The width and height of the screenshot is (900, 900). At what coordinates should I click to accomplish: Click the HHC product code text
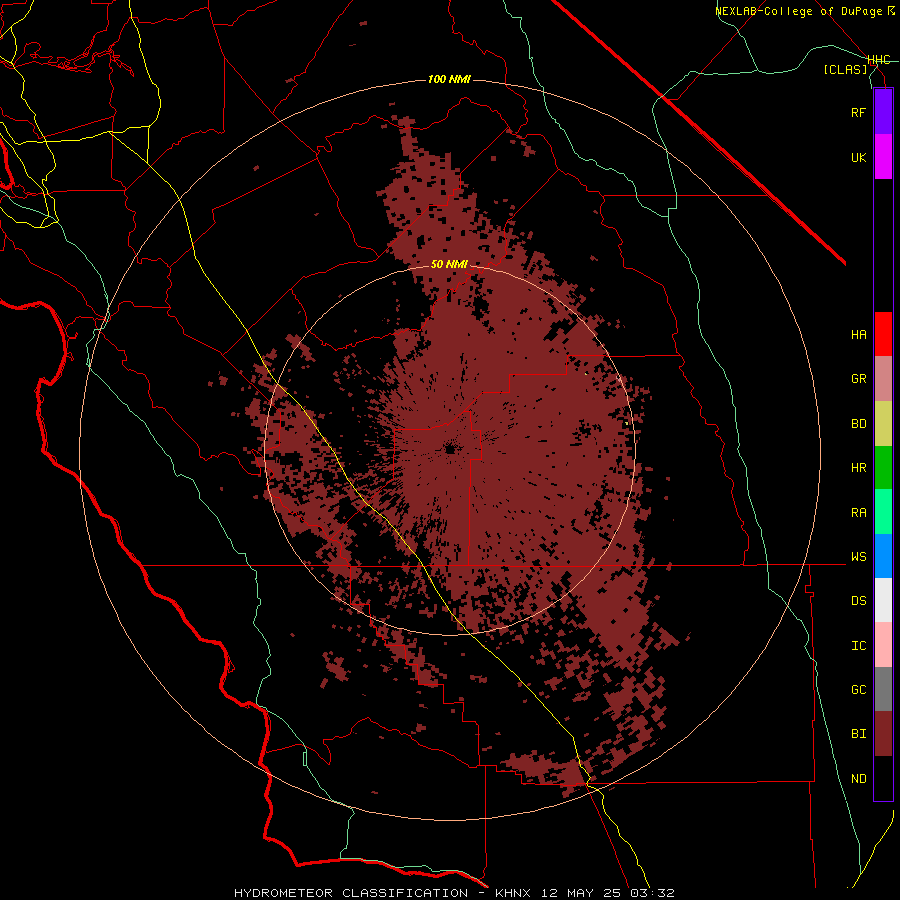click(x=879, y=60)
